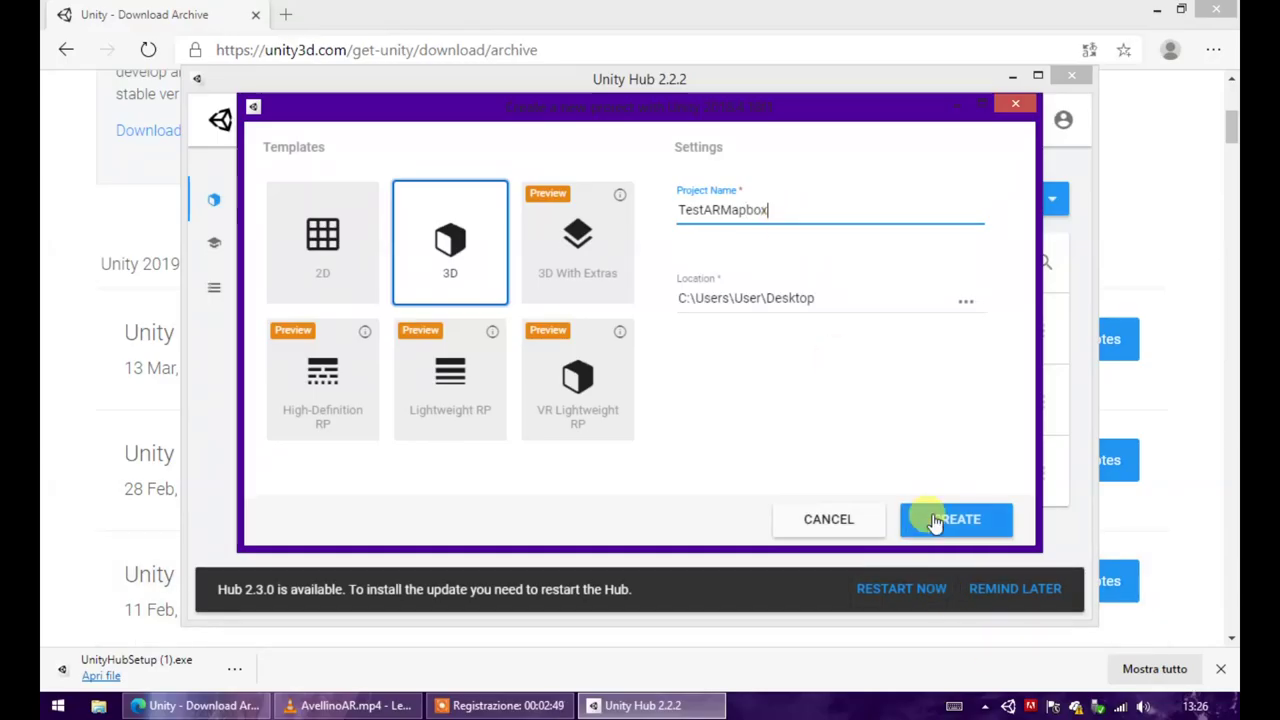Screen dimensions: 1280x720
Task: Show info for VR Lightweight RP template
Action: click(x=620, y=332)
